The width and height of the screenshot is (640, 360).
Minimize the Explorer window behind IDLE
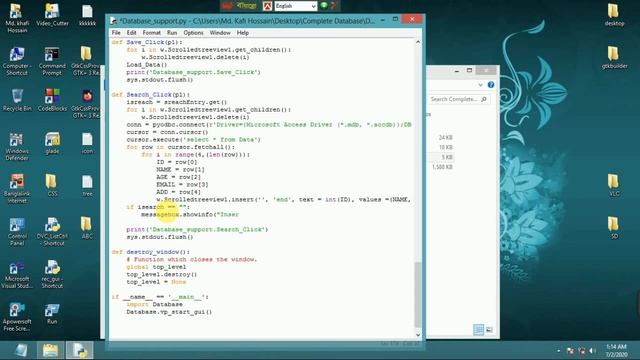click(457, 71)
